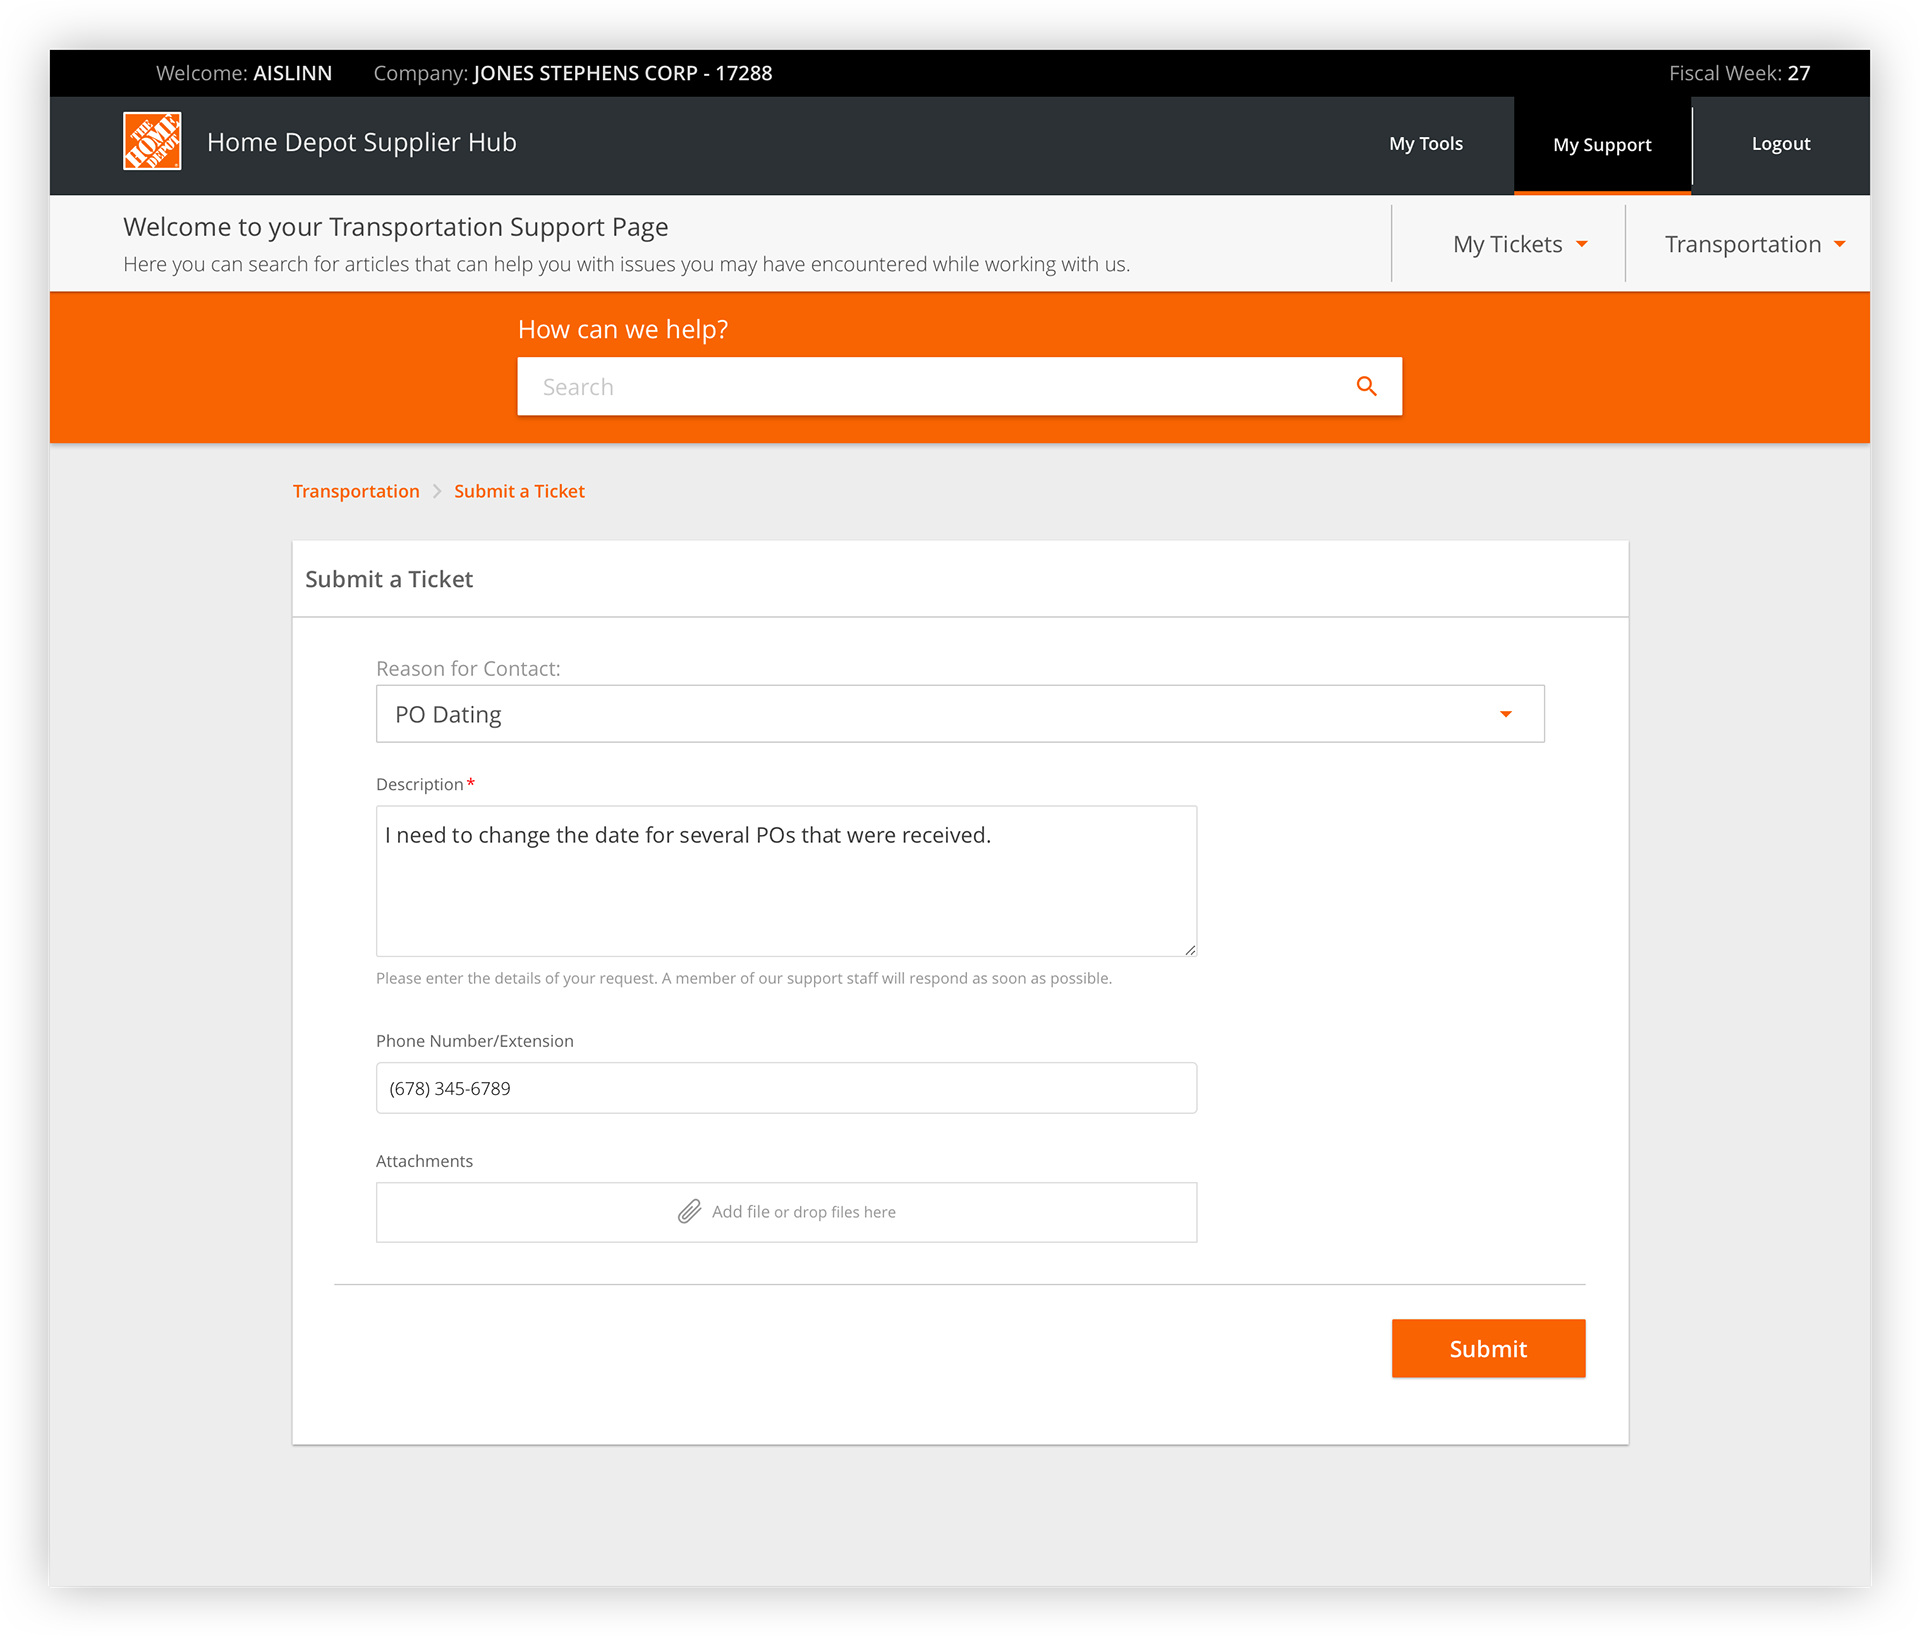Click the search magnifier icon
The width and height of the screenshot is (1920, 1636).
click(x=1366, y=386)
